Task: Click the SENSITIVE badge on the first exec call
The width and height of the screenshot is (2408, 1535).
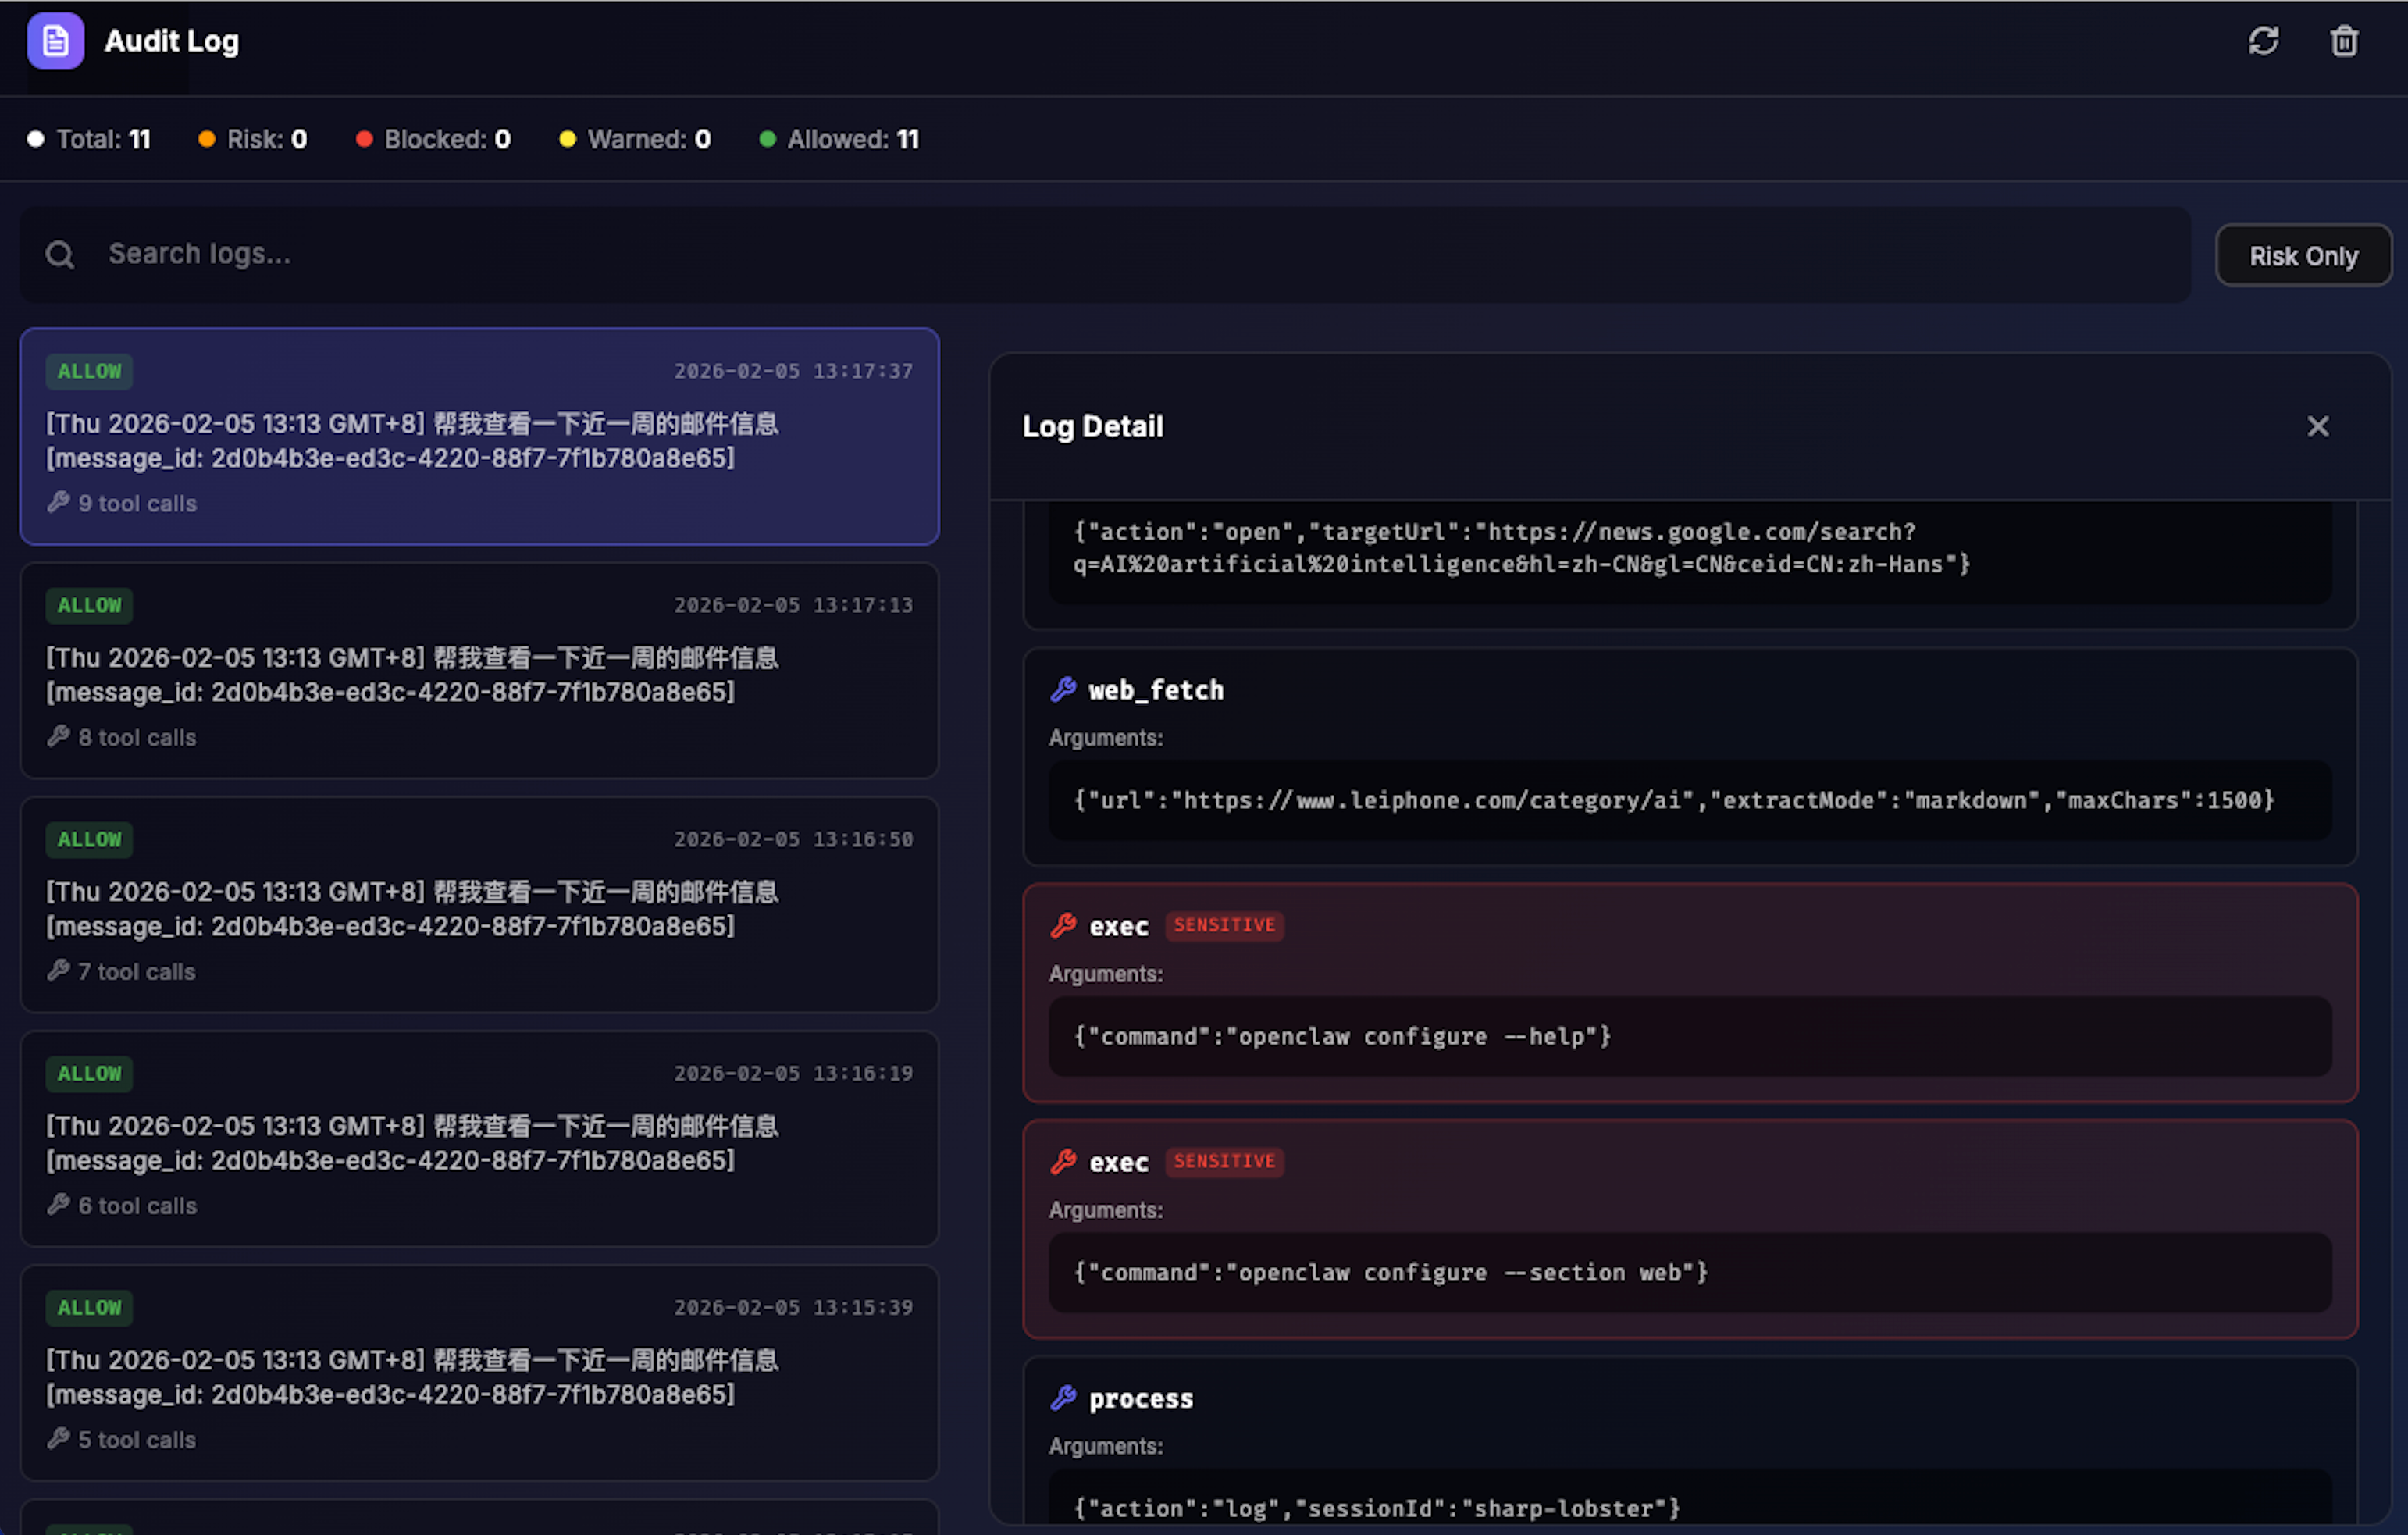Action: click(x=1224, y=925)
